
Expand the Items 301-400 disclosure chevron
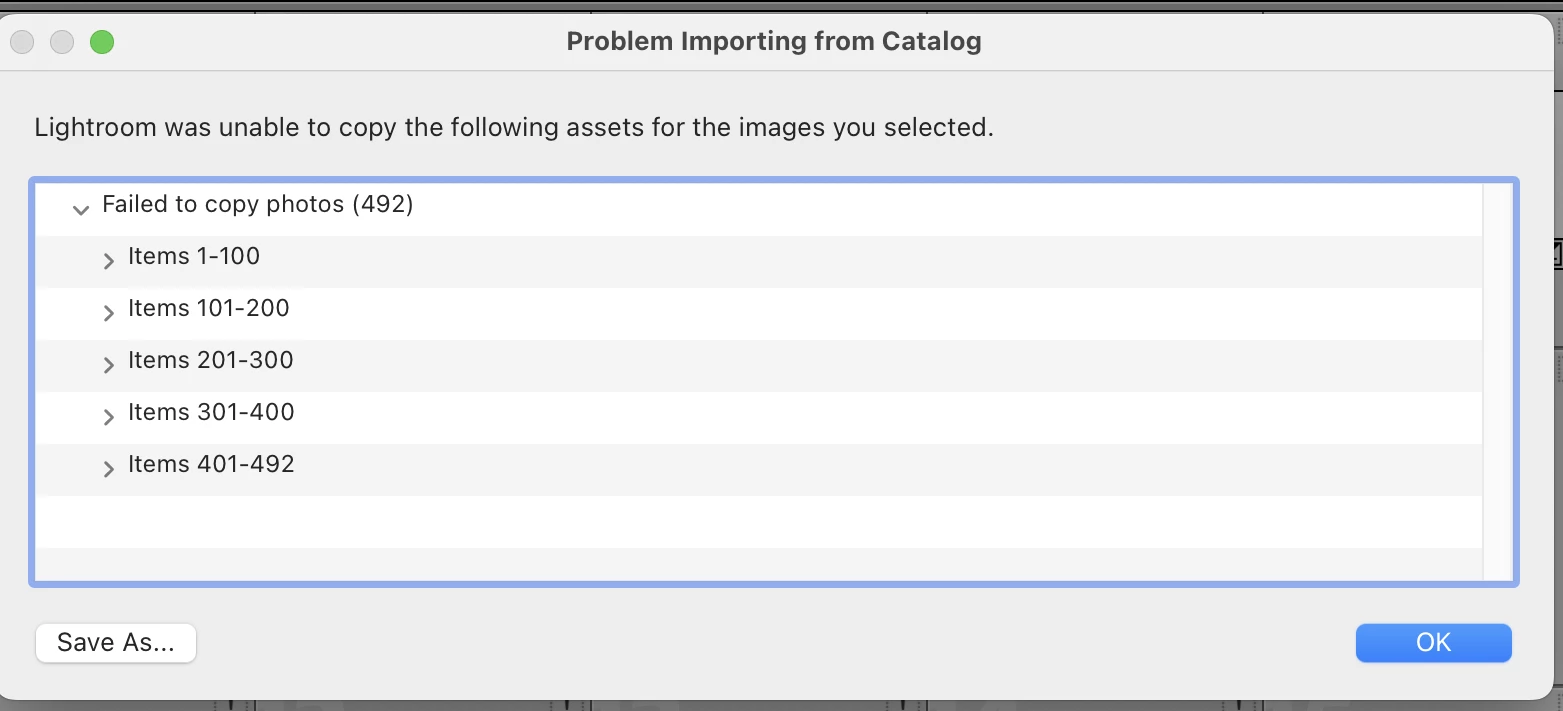pos(109,417)
